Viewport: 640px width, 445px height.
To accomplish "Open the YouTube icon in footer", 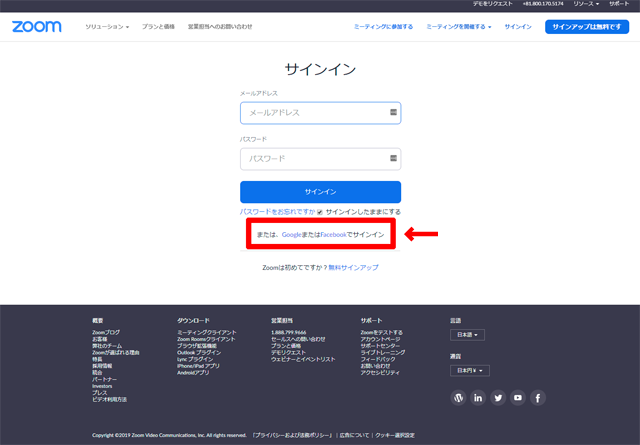I will tap(518, 398).
